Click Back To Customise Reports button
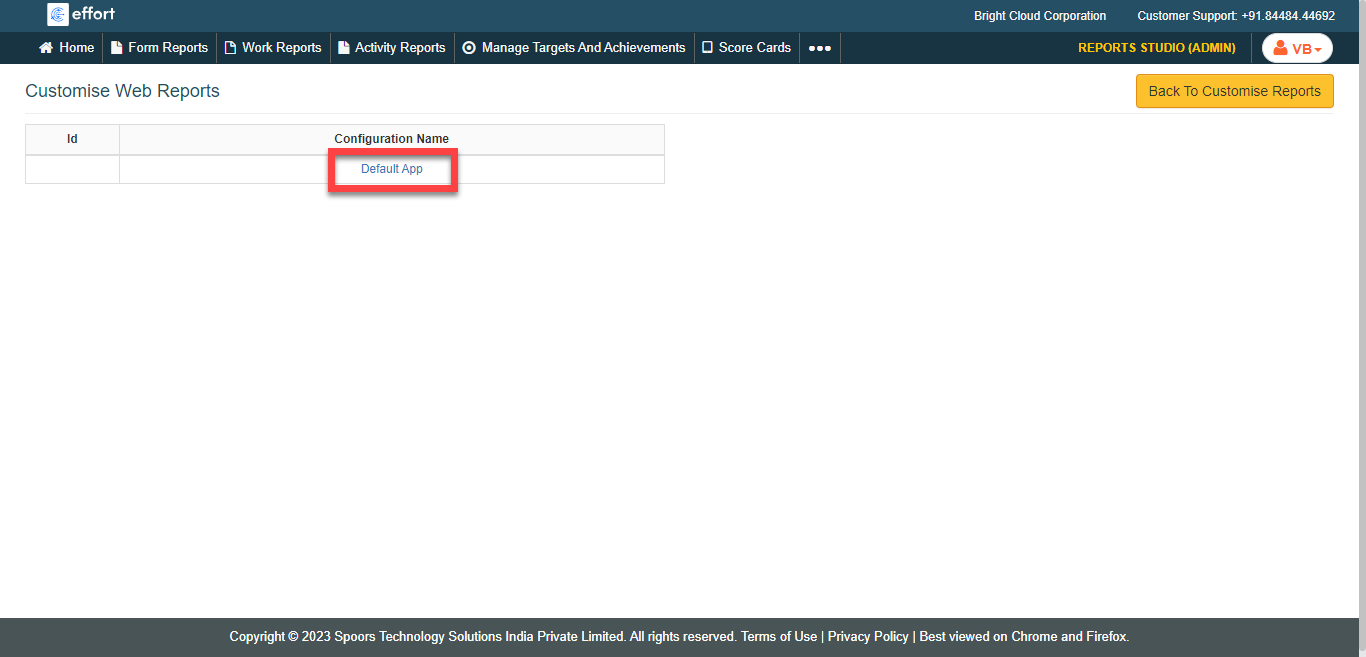 pyautogui.click(x=1234, y=91)
